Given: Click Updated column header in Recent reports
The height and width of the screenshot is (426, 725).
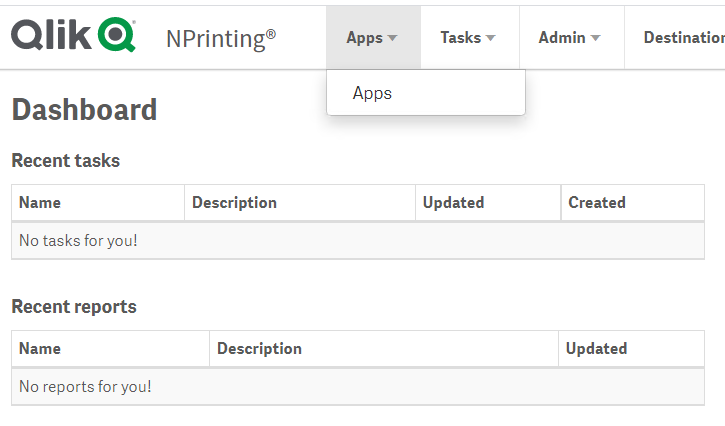Looking at the screenshot, I should click(632, 349).
